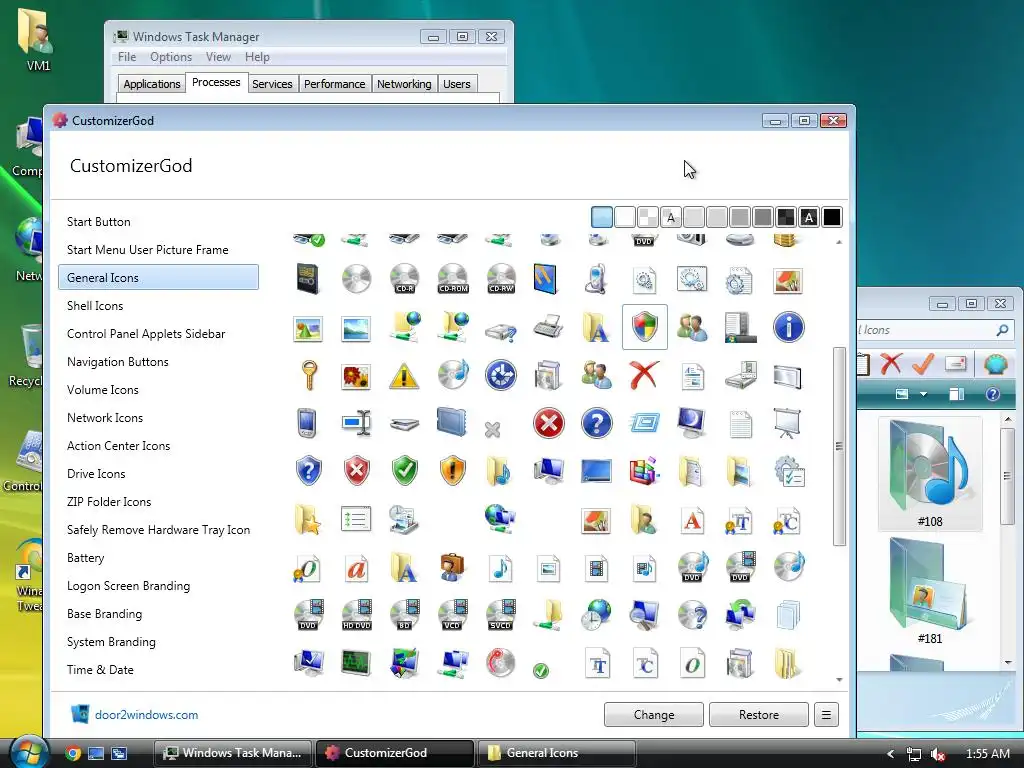Open CustomizerGod hamburger menu button

point(826,714)
